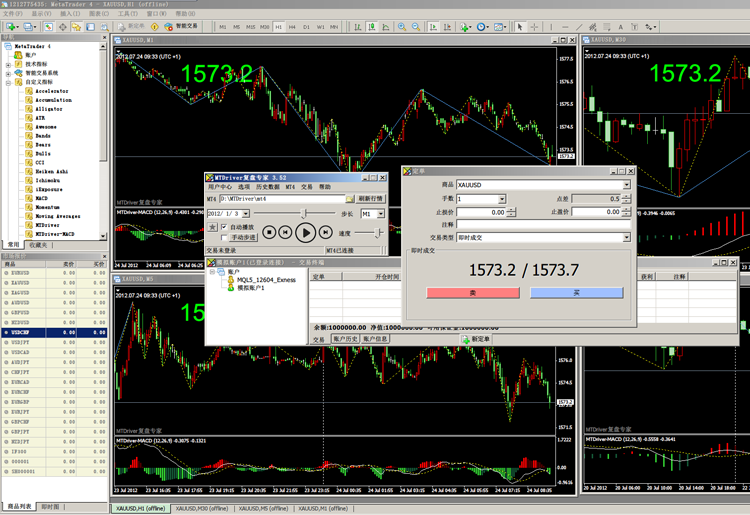Click the folder browse icon beside MT4 path
This screenshot has width=750, height=515.
[x=351, y=199]
